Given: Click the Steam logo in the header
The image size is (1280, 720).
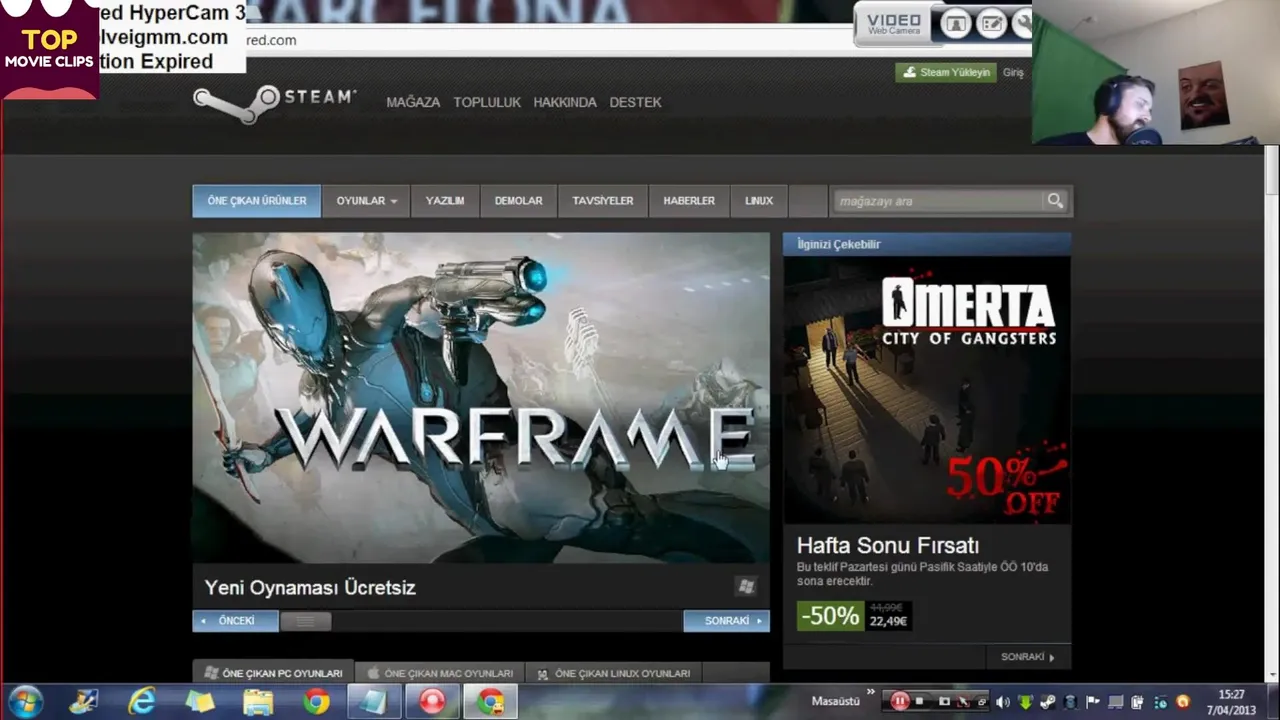Looking at the screenshot, I should [x=275, y=103].
